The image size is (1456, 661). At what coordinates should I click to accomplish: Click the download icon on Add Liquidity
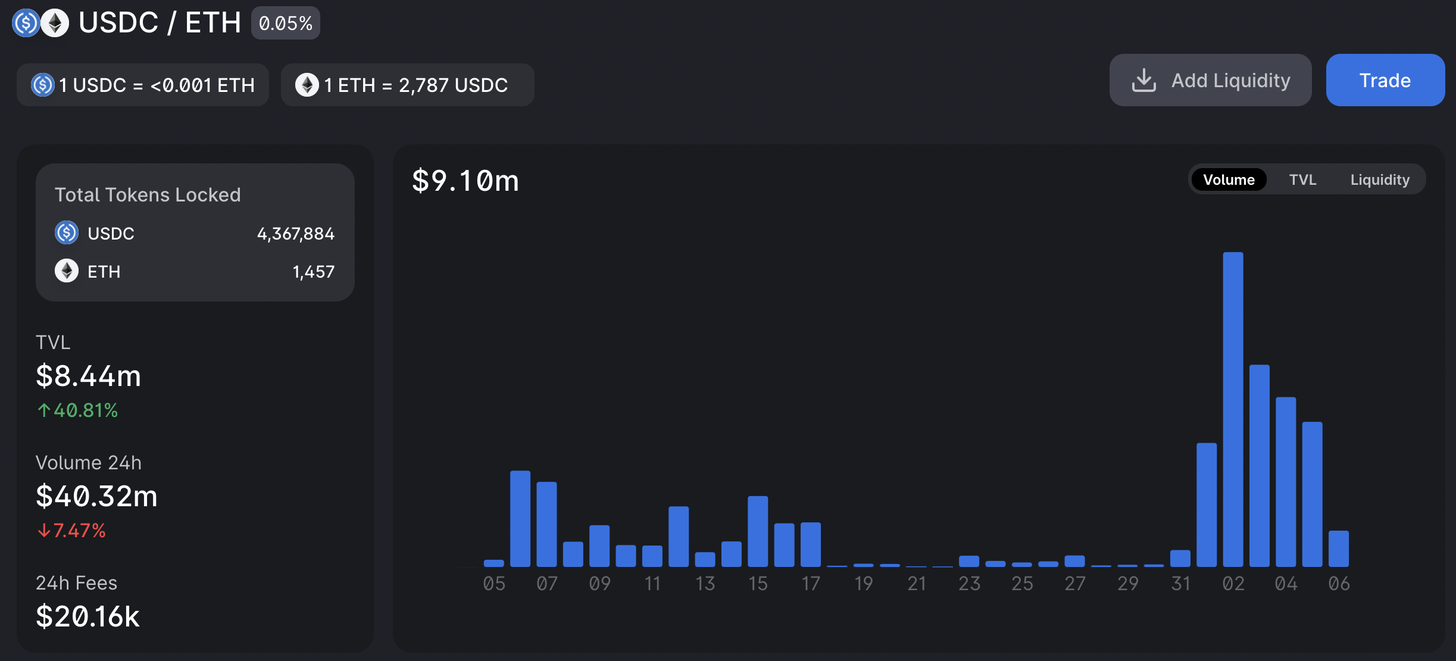click(1143, 80)
